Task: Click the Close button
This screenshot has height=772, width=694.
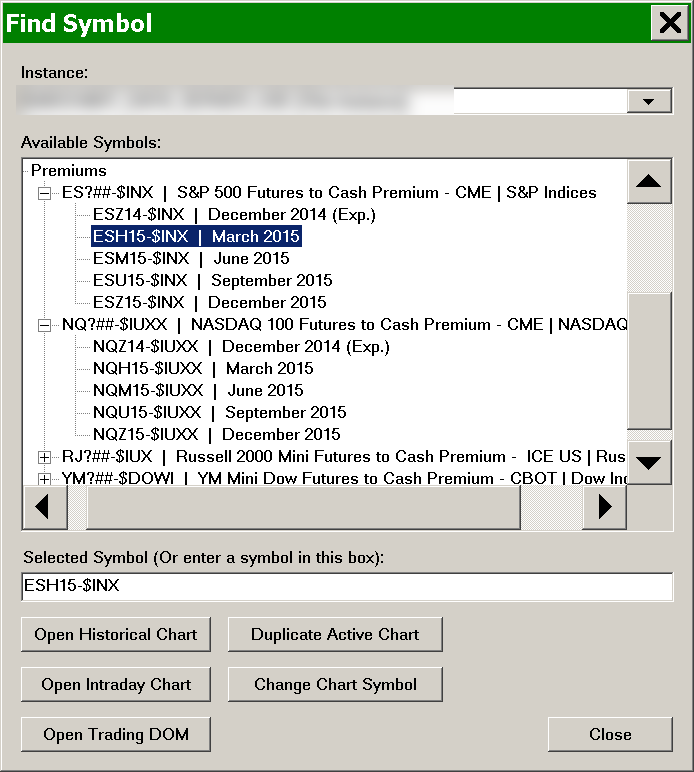Action: 610,734
